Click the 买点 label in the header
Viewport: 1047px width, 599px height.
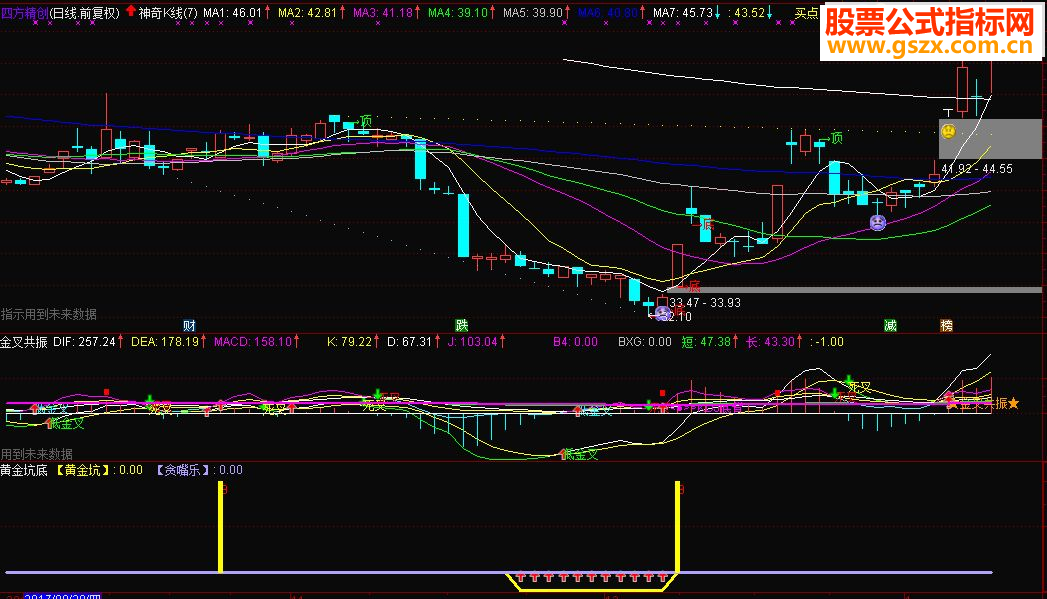coord(806,13)
